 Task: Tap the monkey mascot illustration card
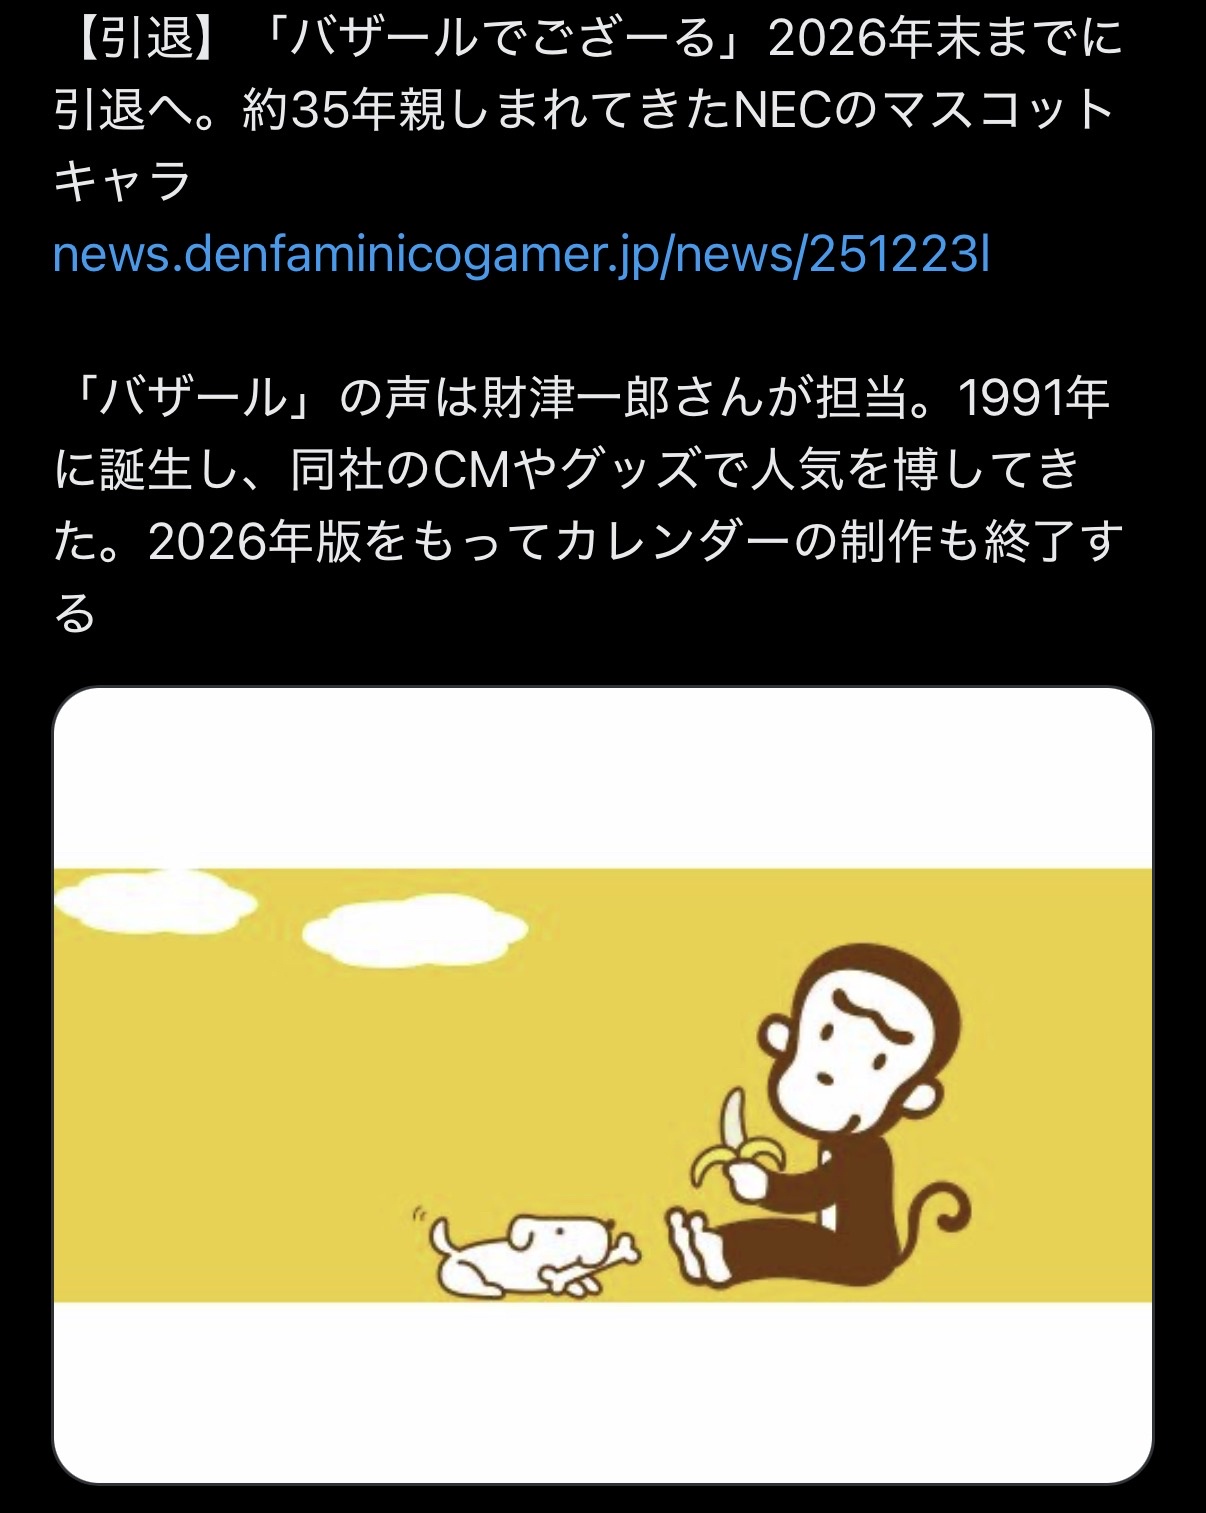pyautogui.click(x=603, y=1085)
